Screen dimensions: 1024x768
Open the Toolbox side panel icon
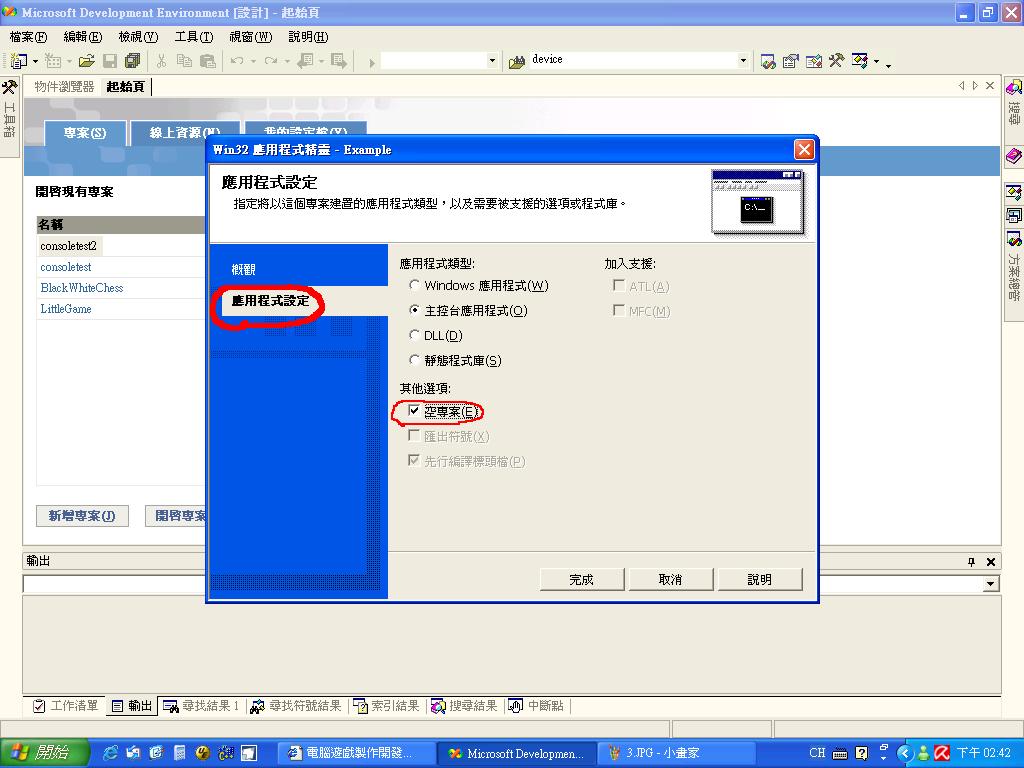tap(9, 87)
